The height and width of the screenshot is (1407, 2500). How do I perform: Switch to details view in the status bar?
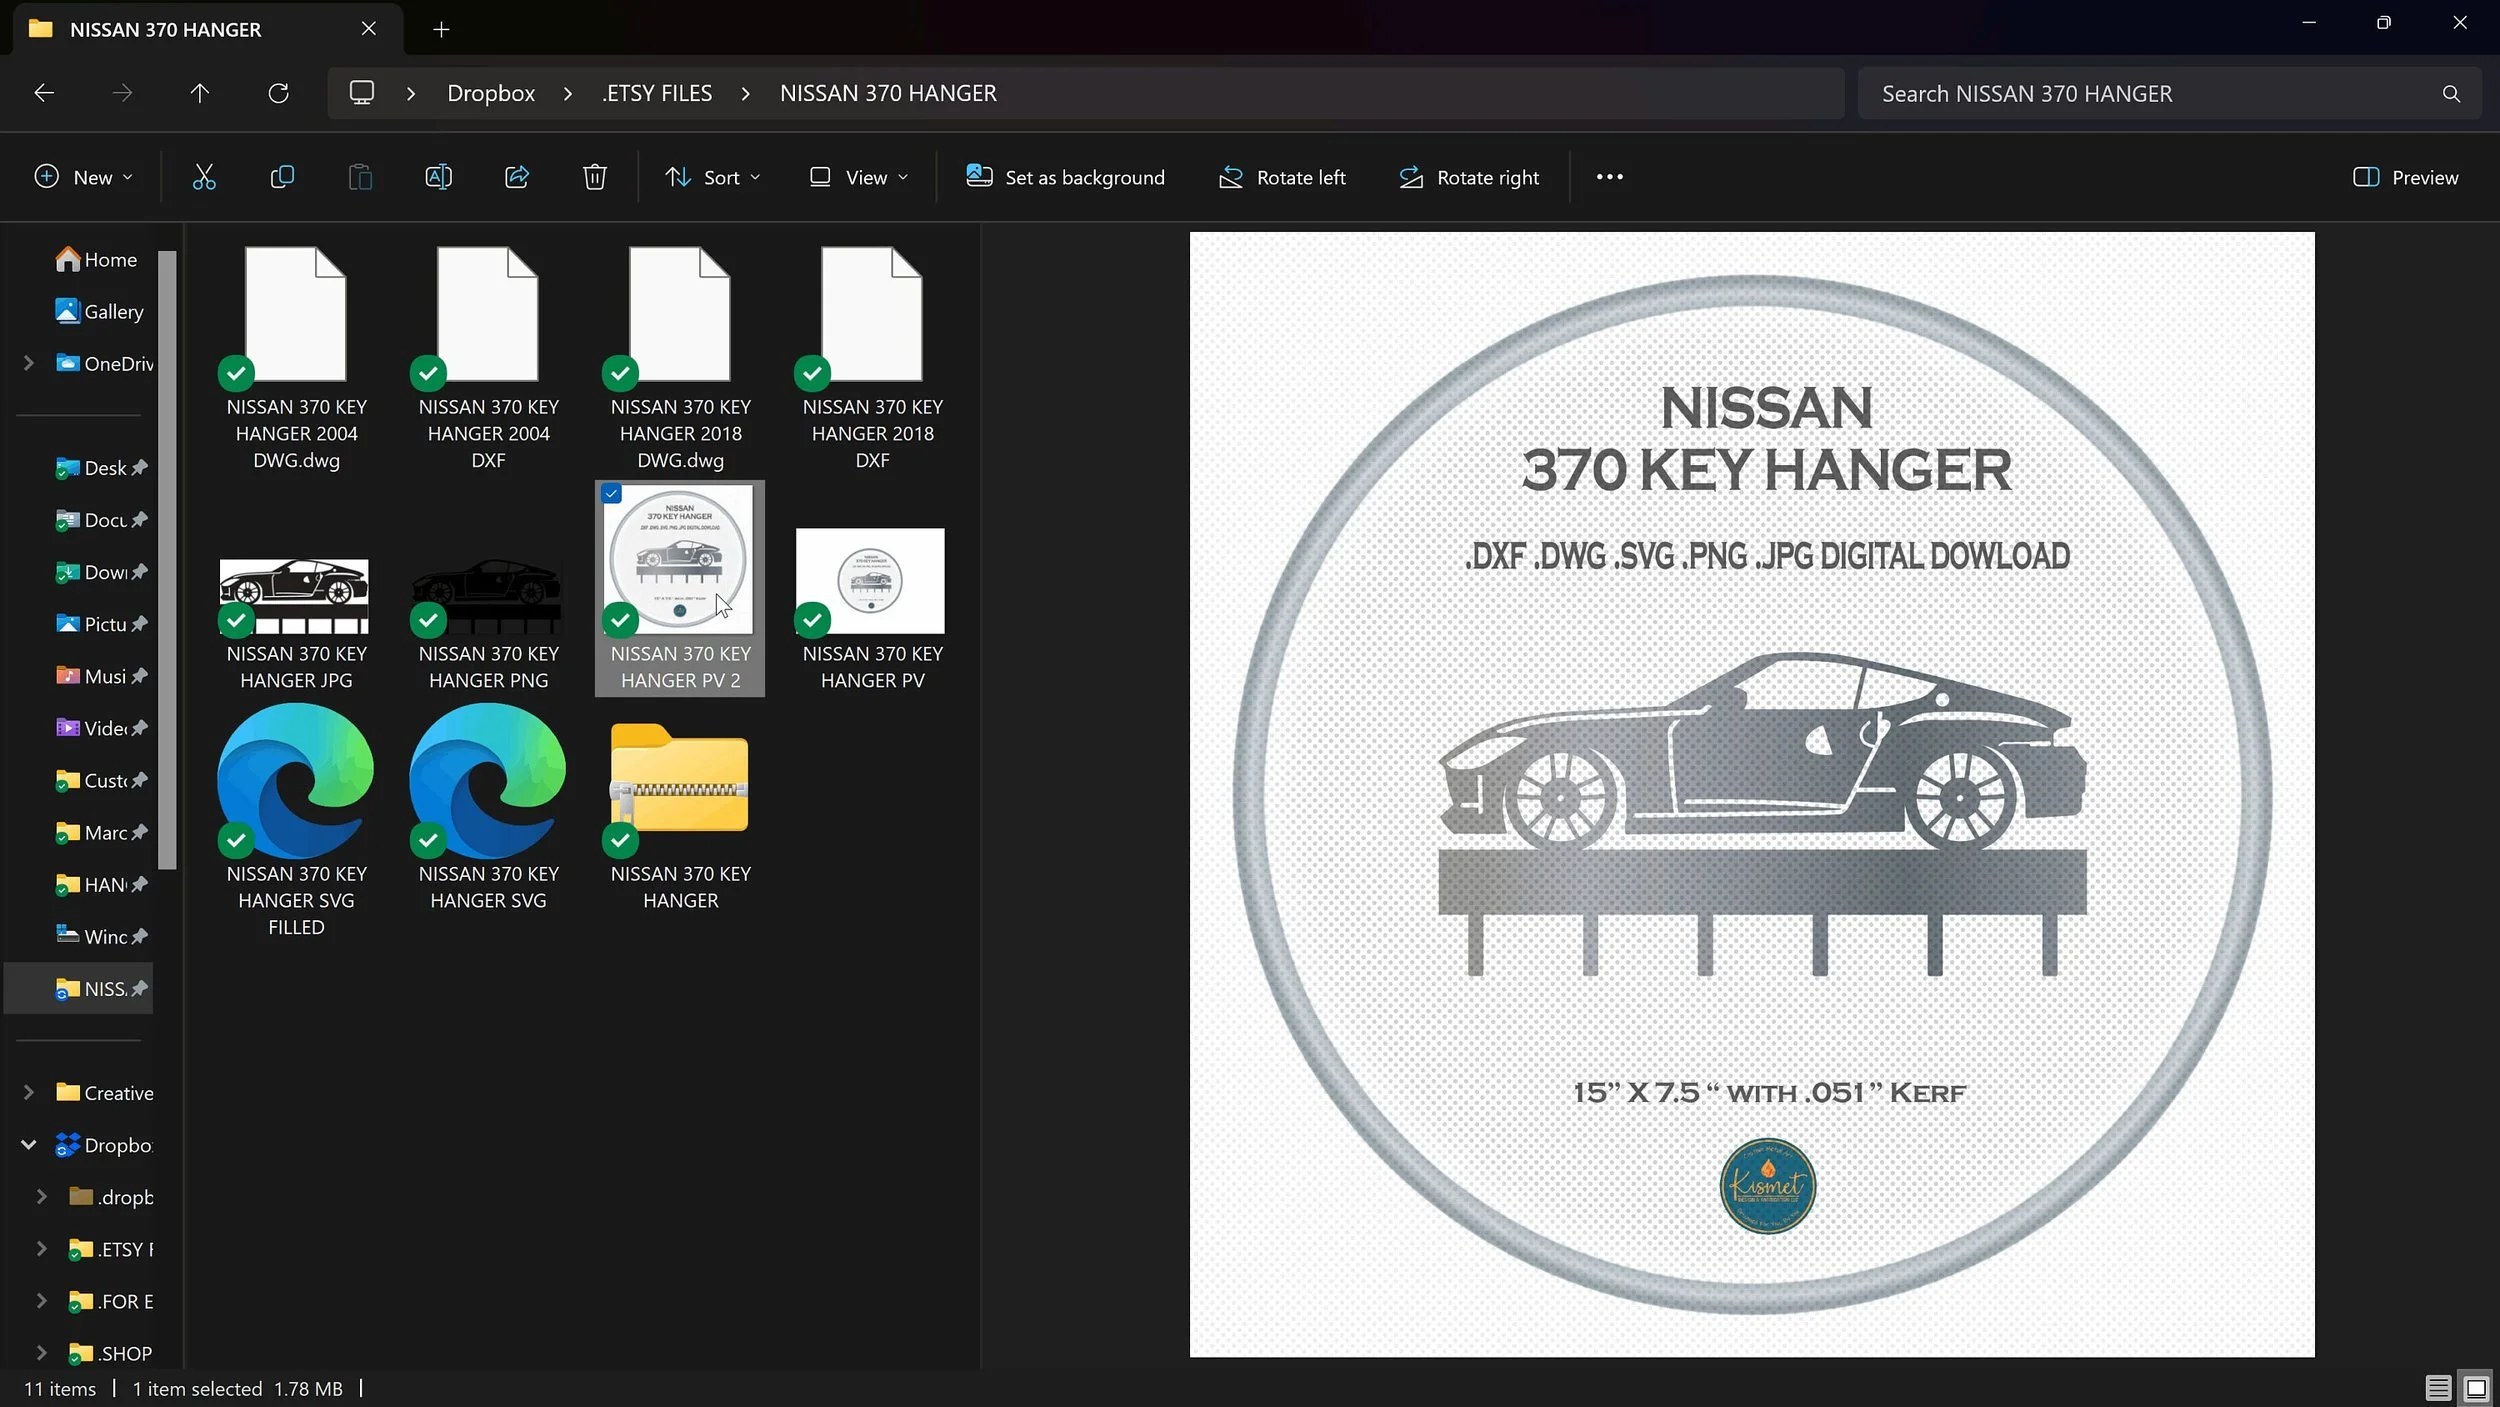[2437, 1388]
